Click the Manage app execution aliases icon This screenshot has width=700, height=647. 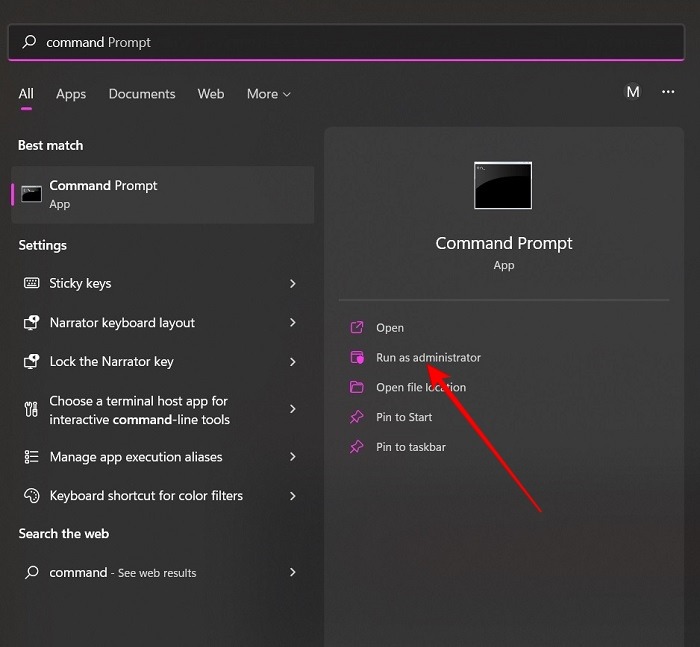tap(31, 457)
